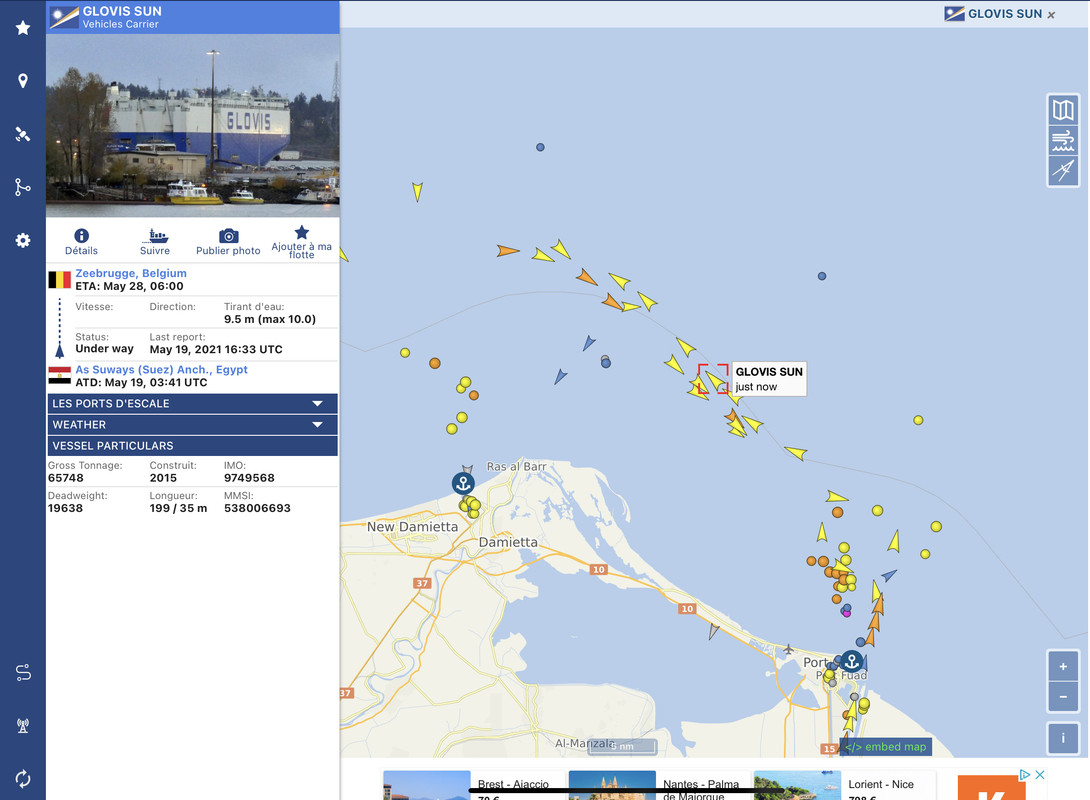This screenshot has width=1090, height=800.
Task: Click the airplane airport icon near Port Said
Action: click(788, 649)
